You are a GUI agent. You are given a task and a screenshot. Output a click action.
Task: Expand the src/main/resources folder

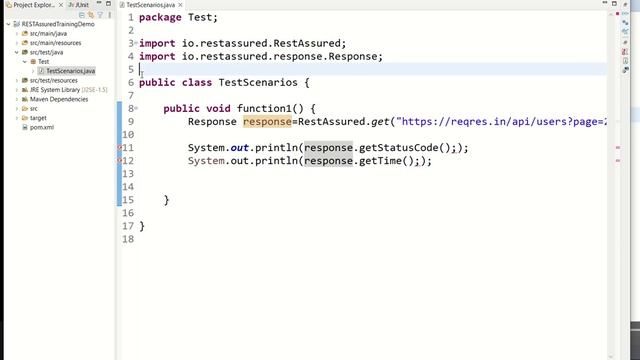click(x=17, y=43)
